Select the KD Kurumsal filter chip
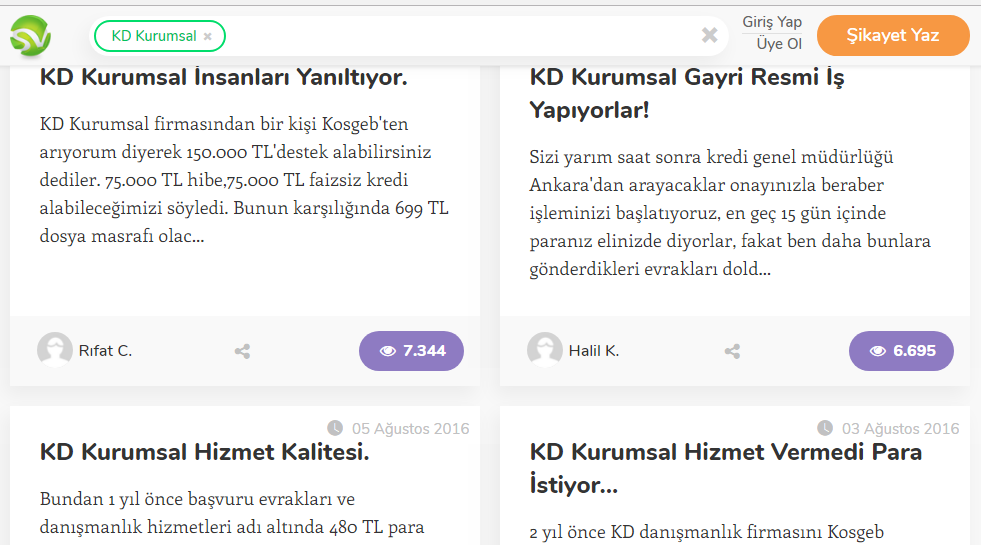 point(160,36)
